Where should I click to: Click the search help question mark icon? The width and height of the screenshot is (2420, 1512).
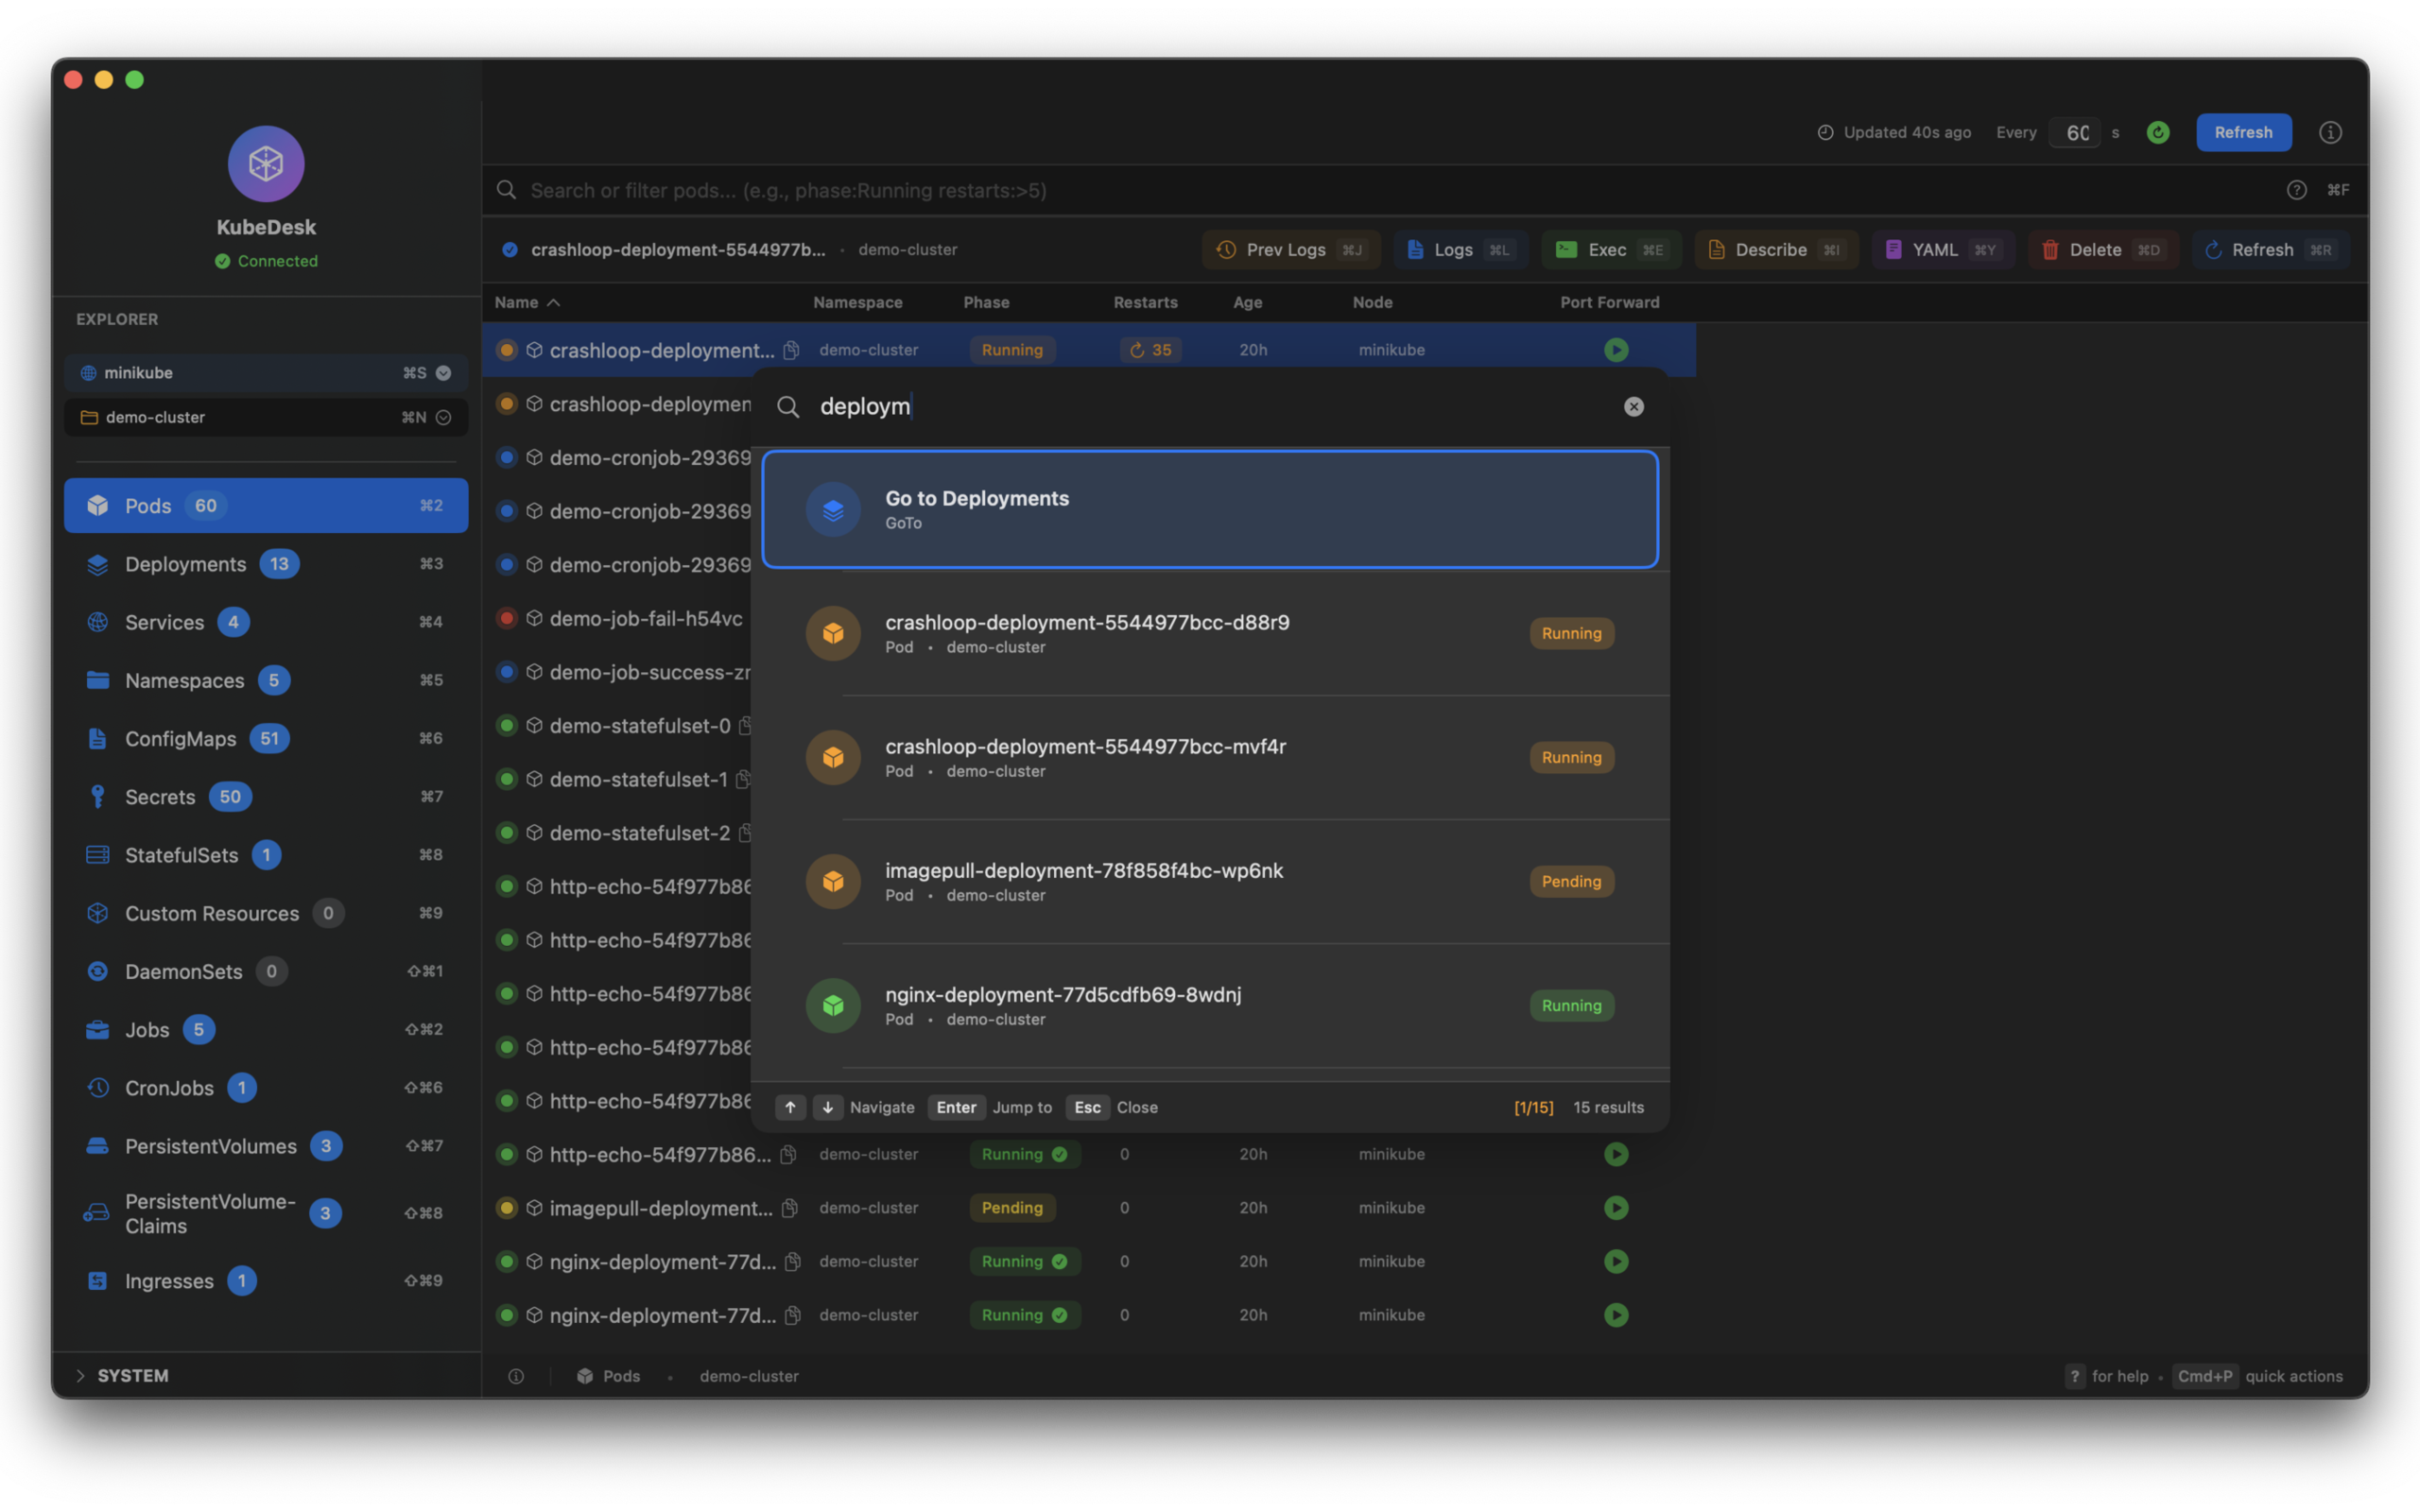click(x=2296, y=190)
